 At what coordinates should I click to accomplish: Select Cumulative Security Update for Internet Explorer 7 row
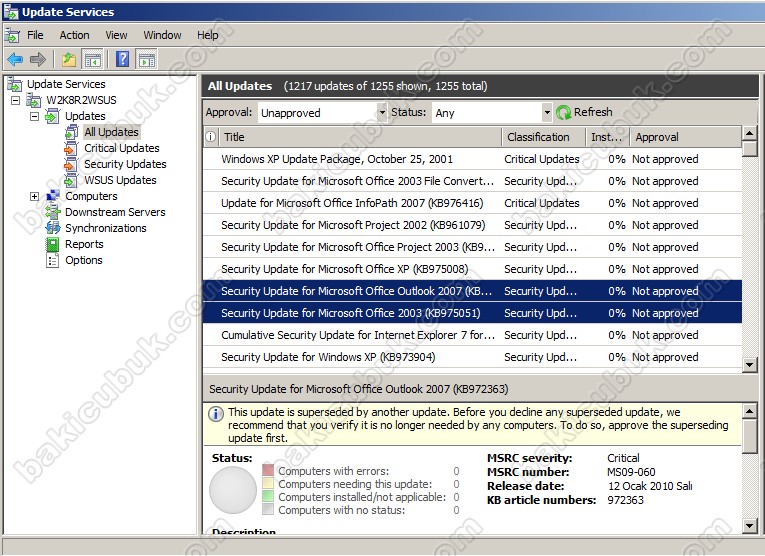click(472, 335)
